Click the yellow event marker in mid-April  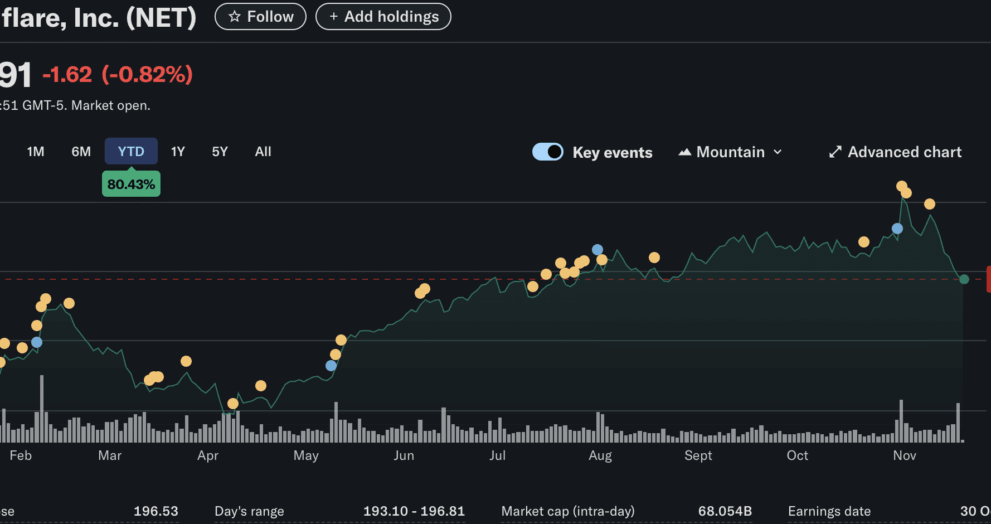[x=261, y=385]
